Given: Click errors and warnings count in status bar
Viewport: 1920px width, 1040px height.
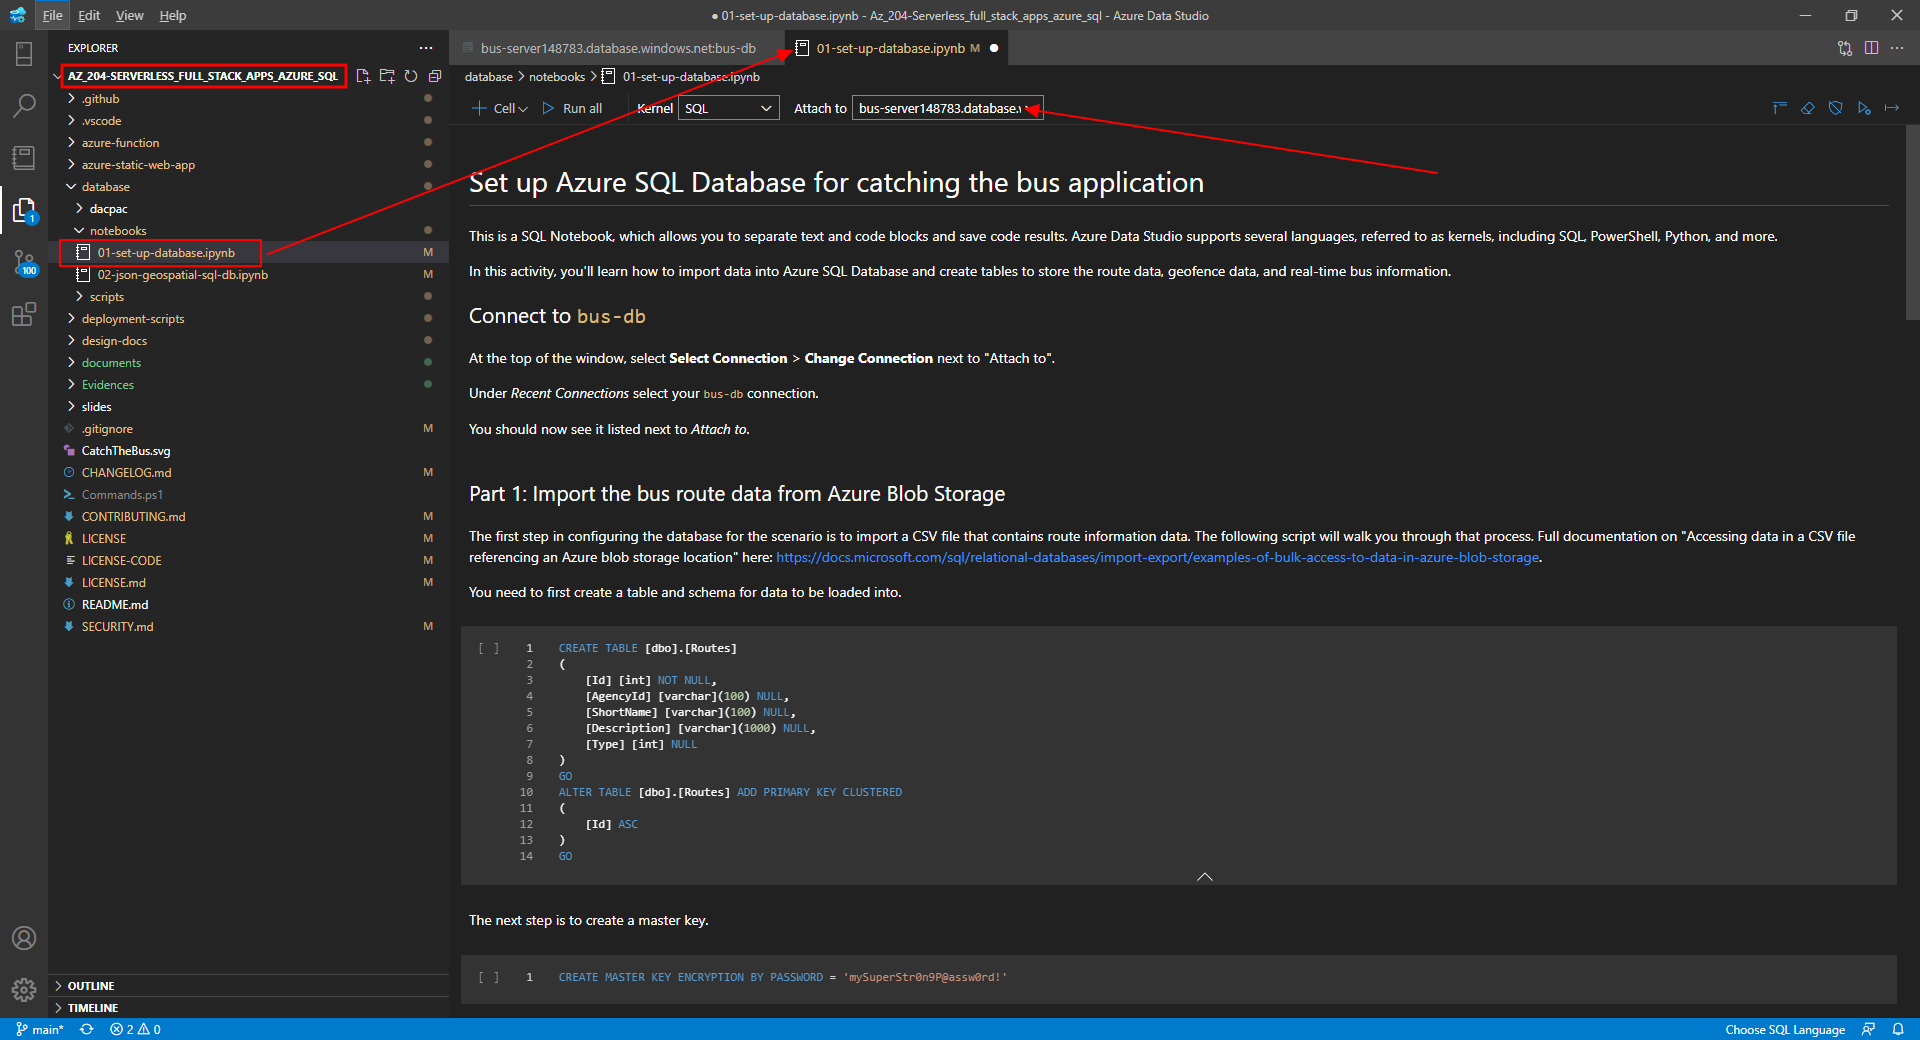Looking at the screenshot, I should click(x=136, y=1029).
